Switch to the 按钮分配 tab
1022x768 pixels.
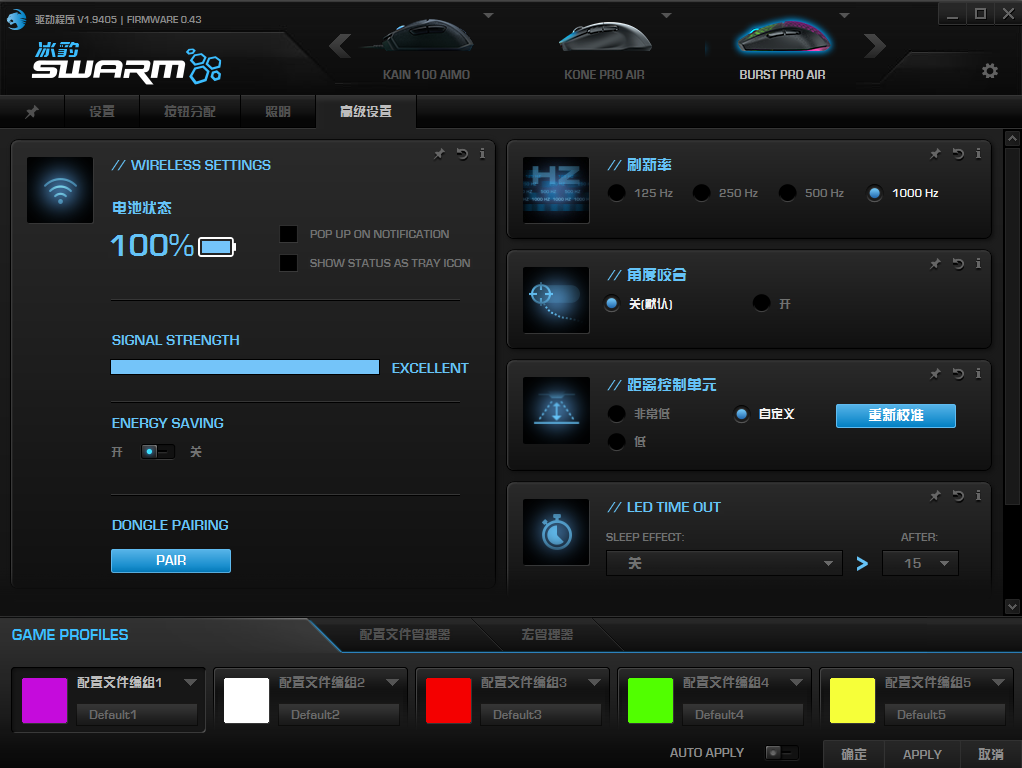point(190,111)
